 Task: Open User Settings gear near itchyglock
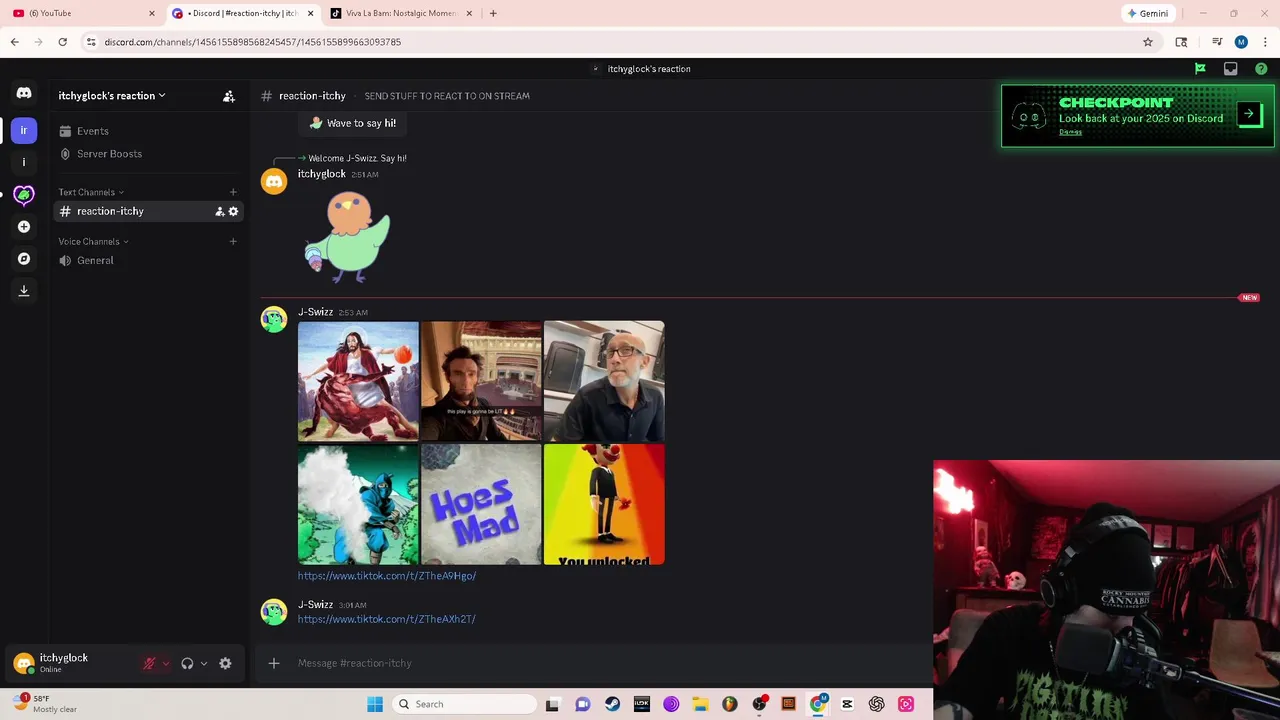tap(225, 663)
